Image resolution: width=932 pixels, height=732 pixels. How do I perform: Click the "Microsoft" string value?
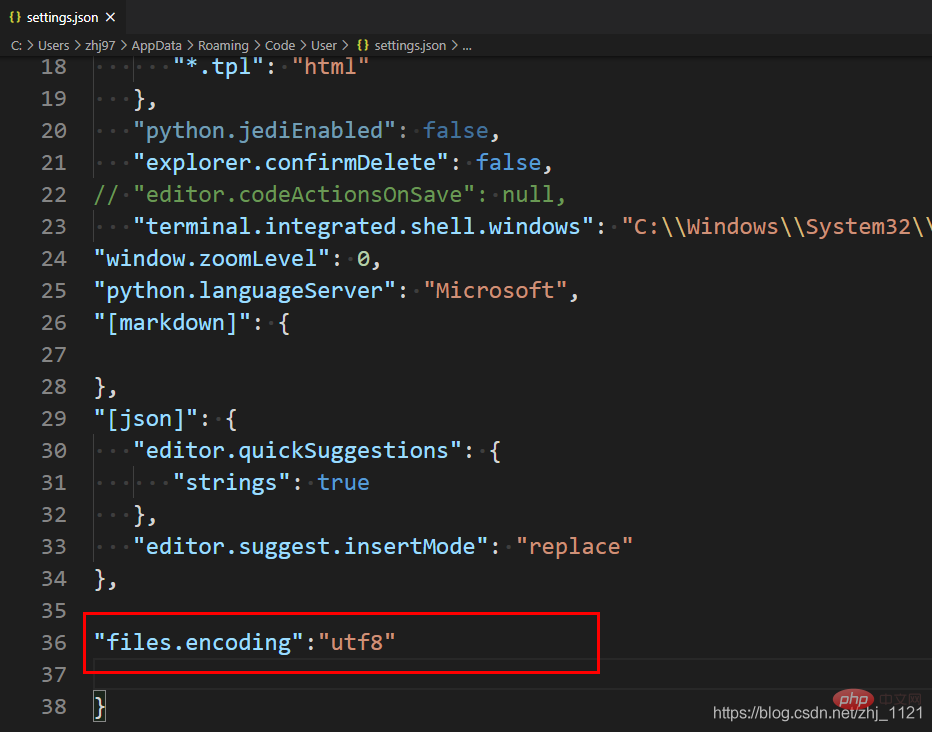point(495,291)
